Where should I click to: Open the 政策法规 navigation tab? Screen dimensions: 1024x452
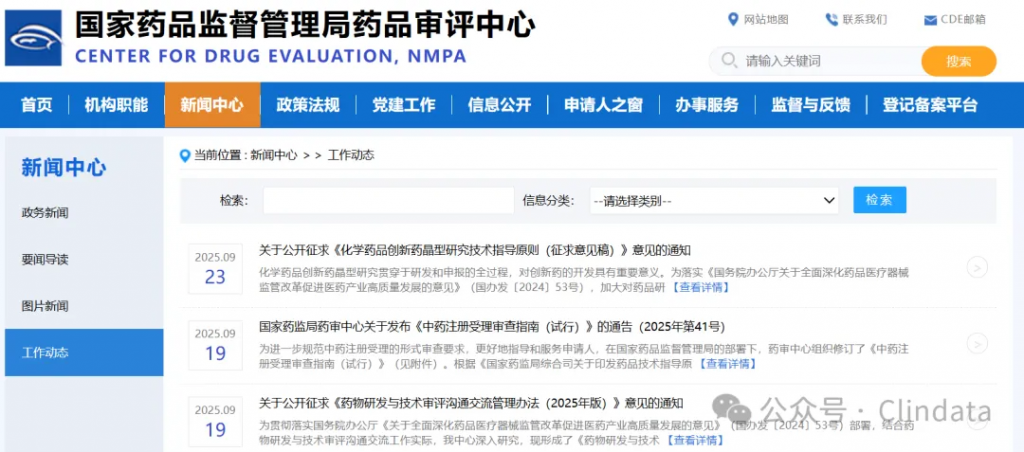tap(308, 105)
